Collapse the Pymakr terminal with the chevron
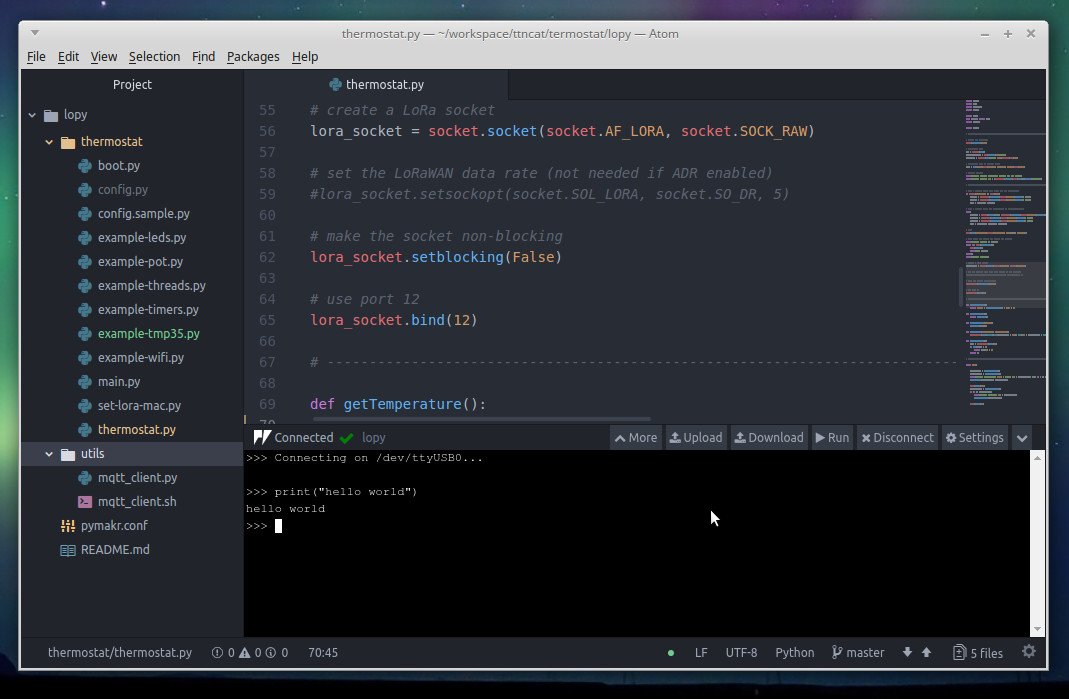The width and height of the screenshot is (1069, 699). [x=1021, y=438]
